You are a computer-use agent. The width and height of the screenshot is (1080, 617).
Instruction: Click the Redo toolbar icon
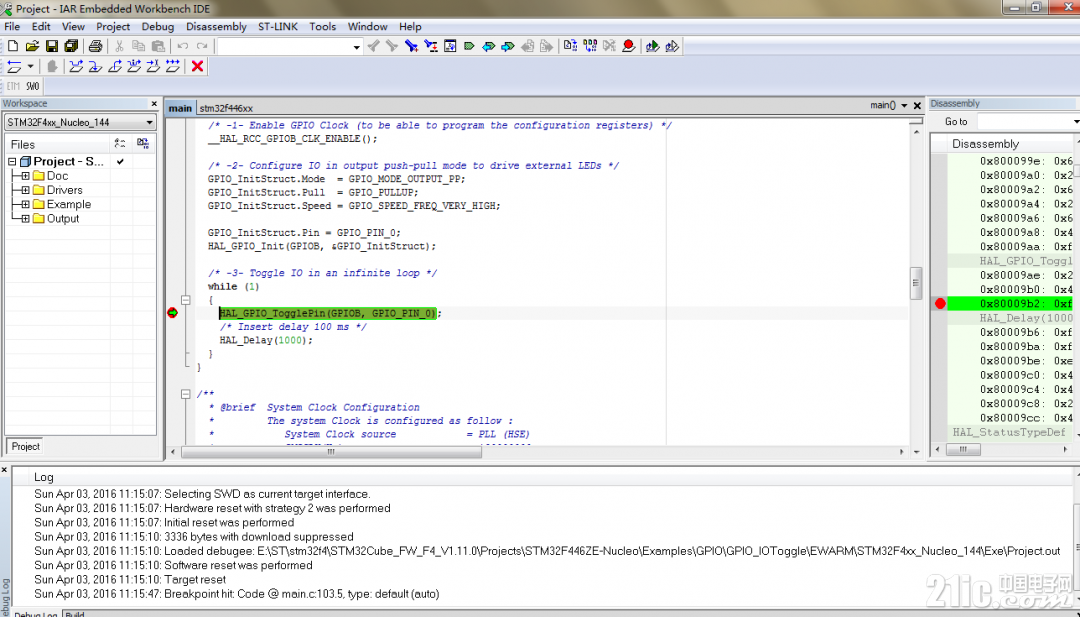(x=202, y=46)
